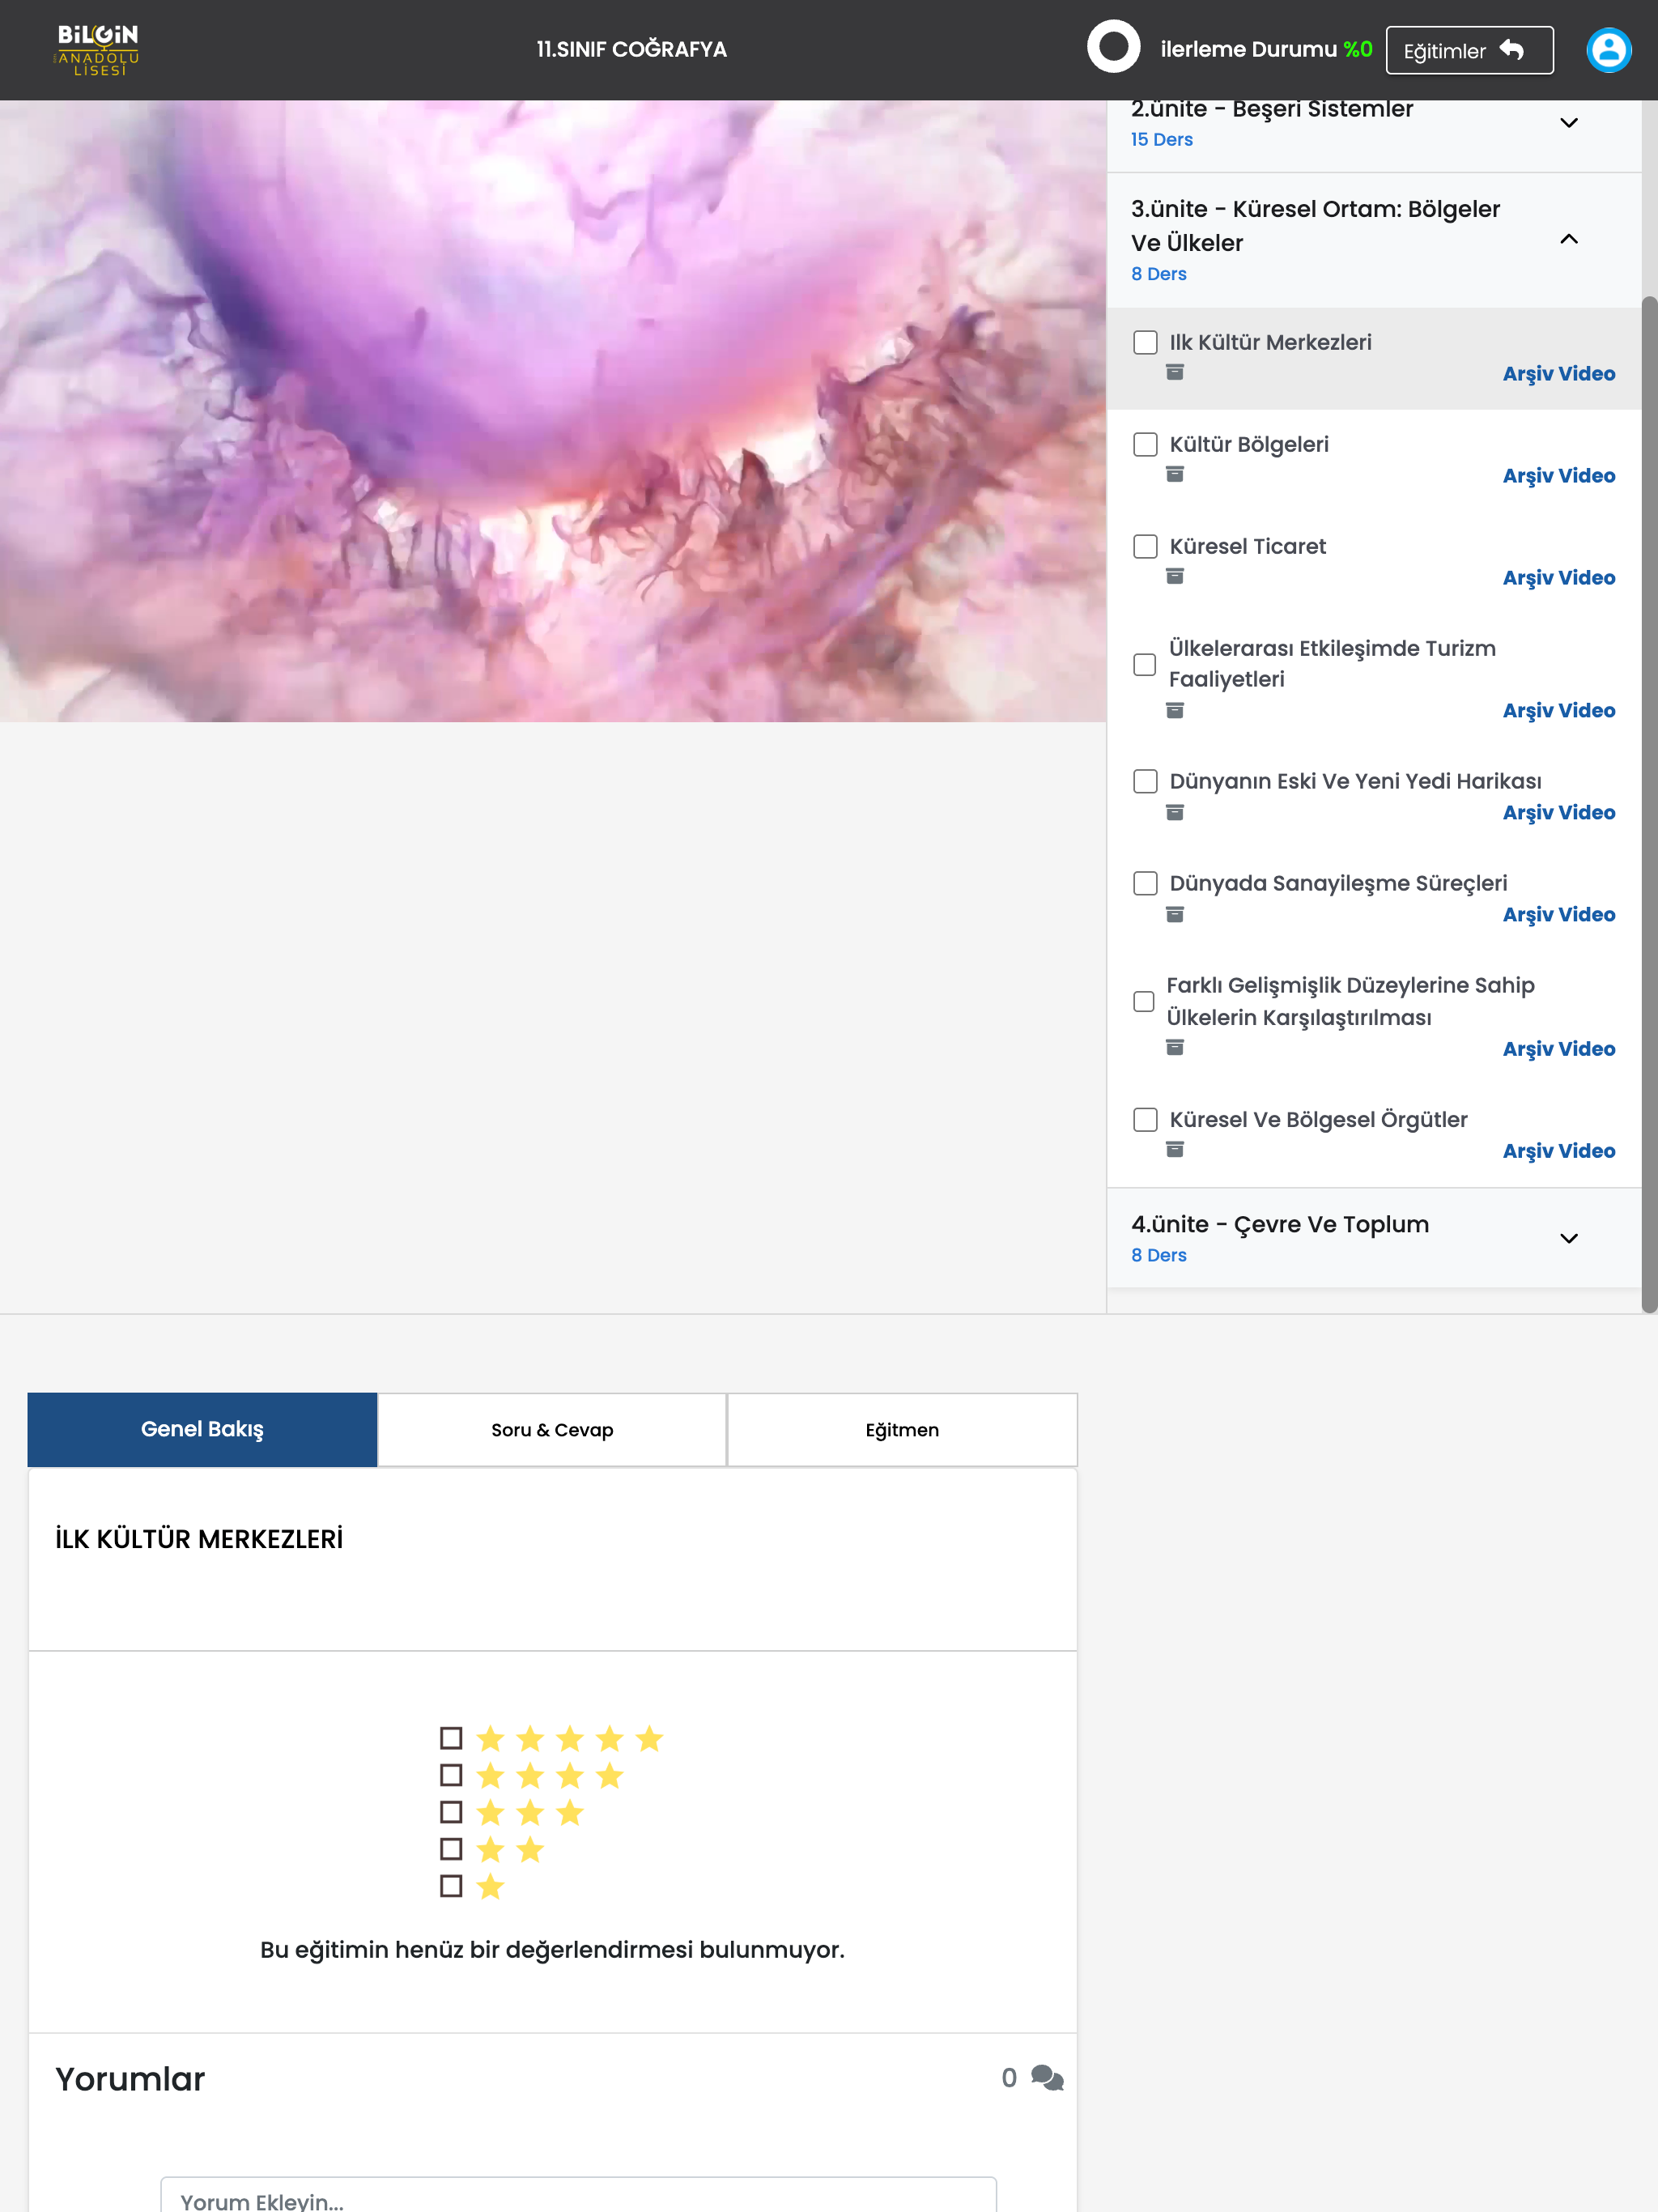The image size is (1658, 2212).
Task: Click the 2.ünite - Beşeri Sistemler section title
Action: (1272, 109)
